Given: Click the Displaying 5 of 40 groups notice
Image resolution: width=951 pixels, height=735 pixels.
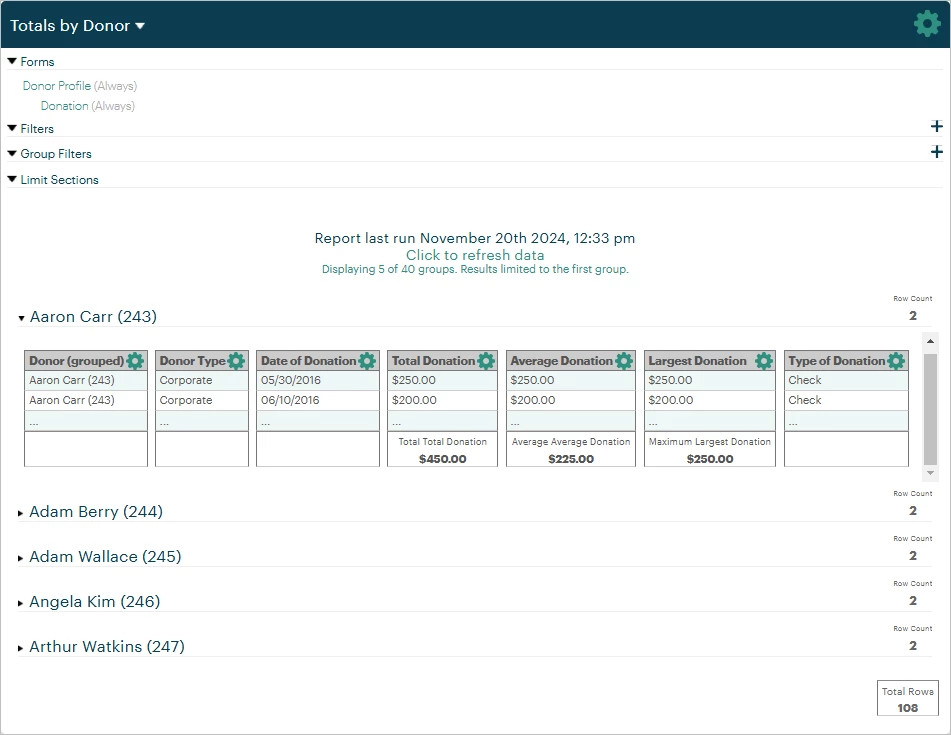Looking at the screenshot, I should [x=475, y=269].
